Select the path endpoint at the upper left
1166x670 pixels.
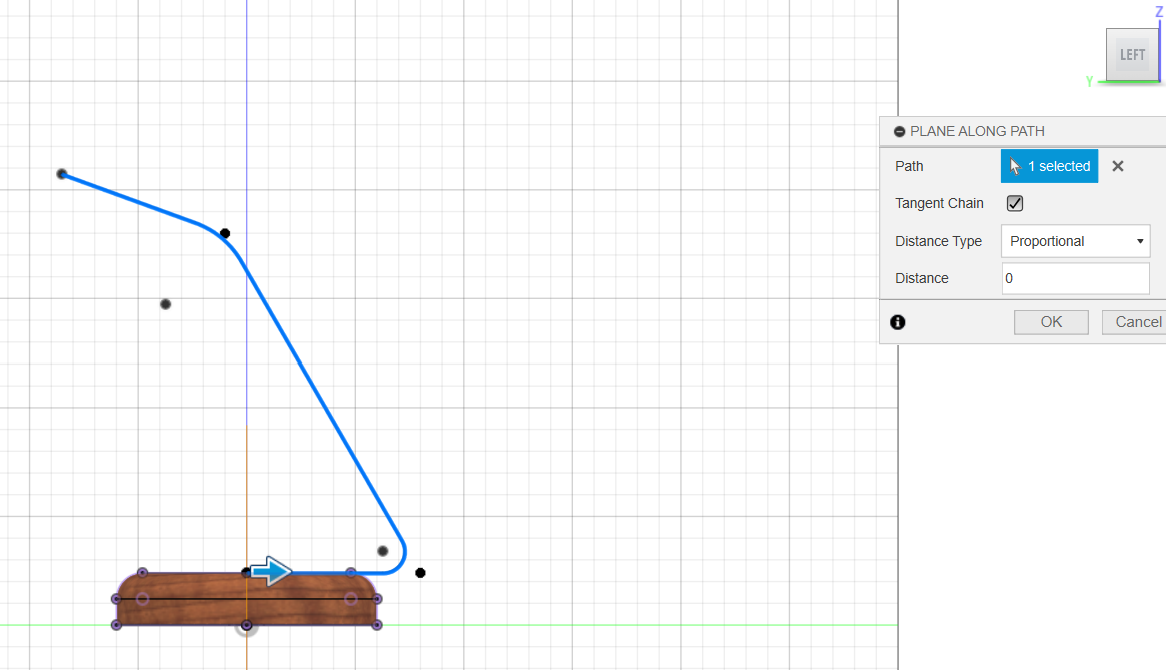62,174
